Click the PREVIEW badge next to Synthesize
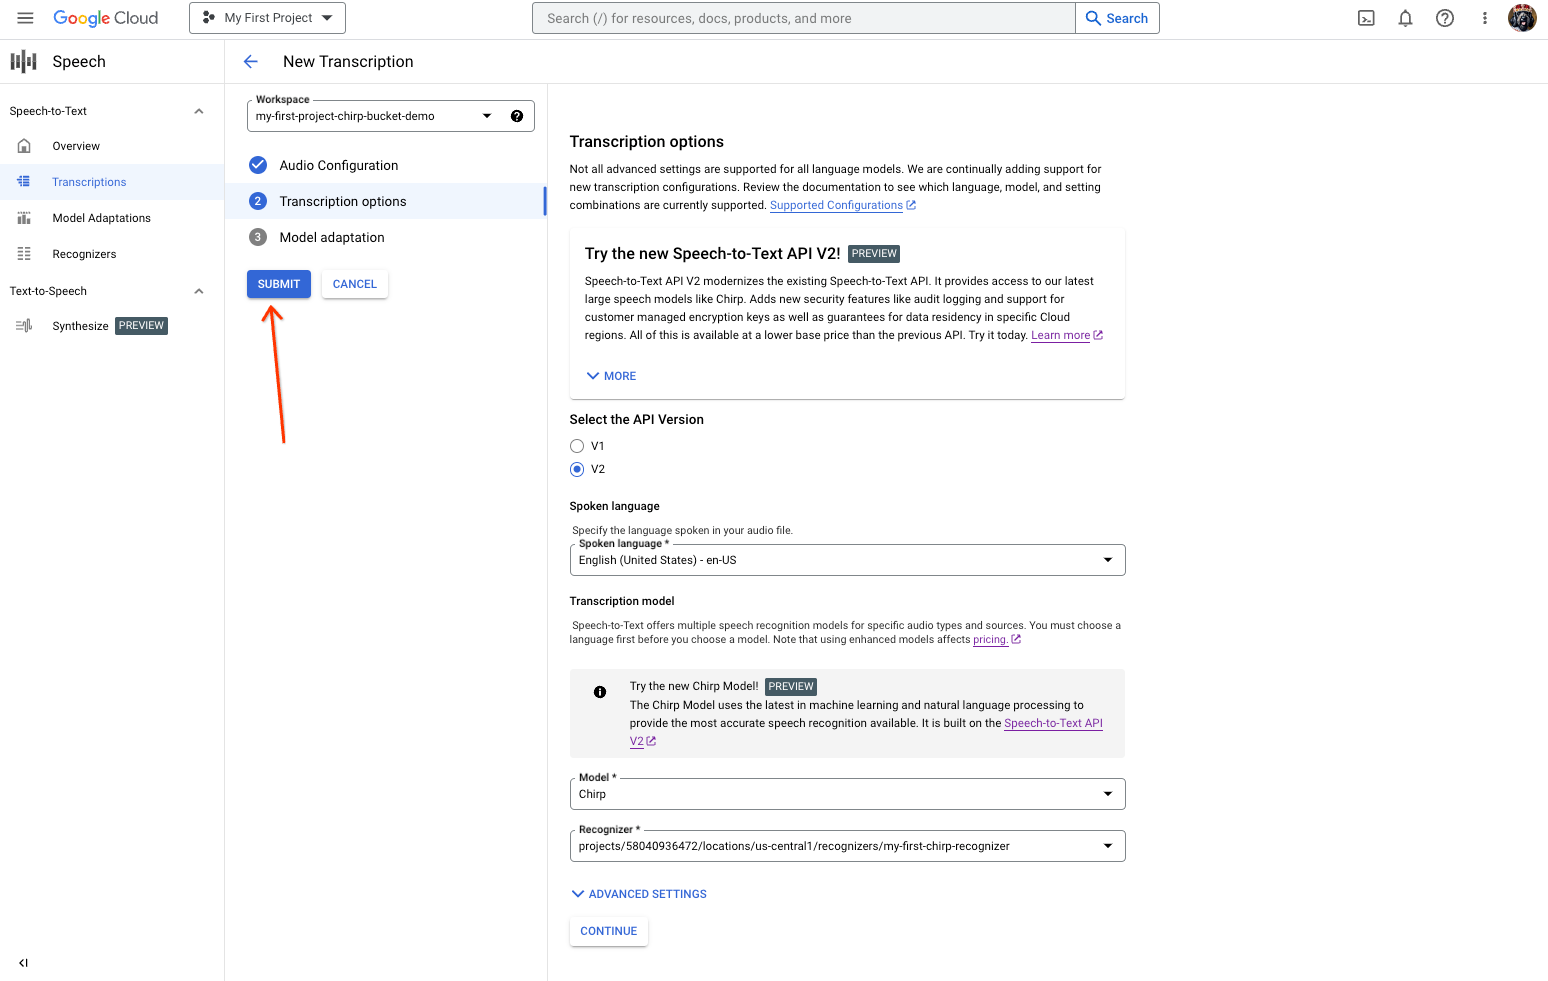 (x=141, y=326)
